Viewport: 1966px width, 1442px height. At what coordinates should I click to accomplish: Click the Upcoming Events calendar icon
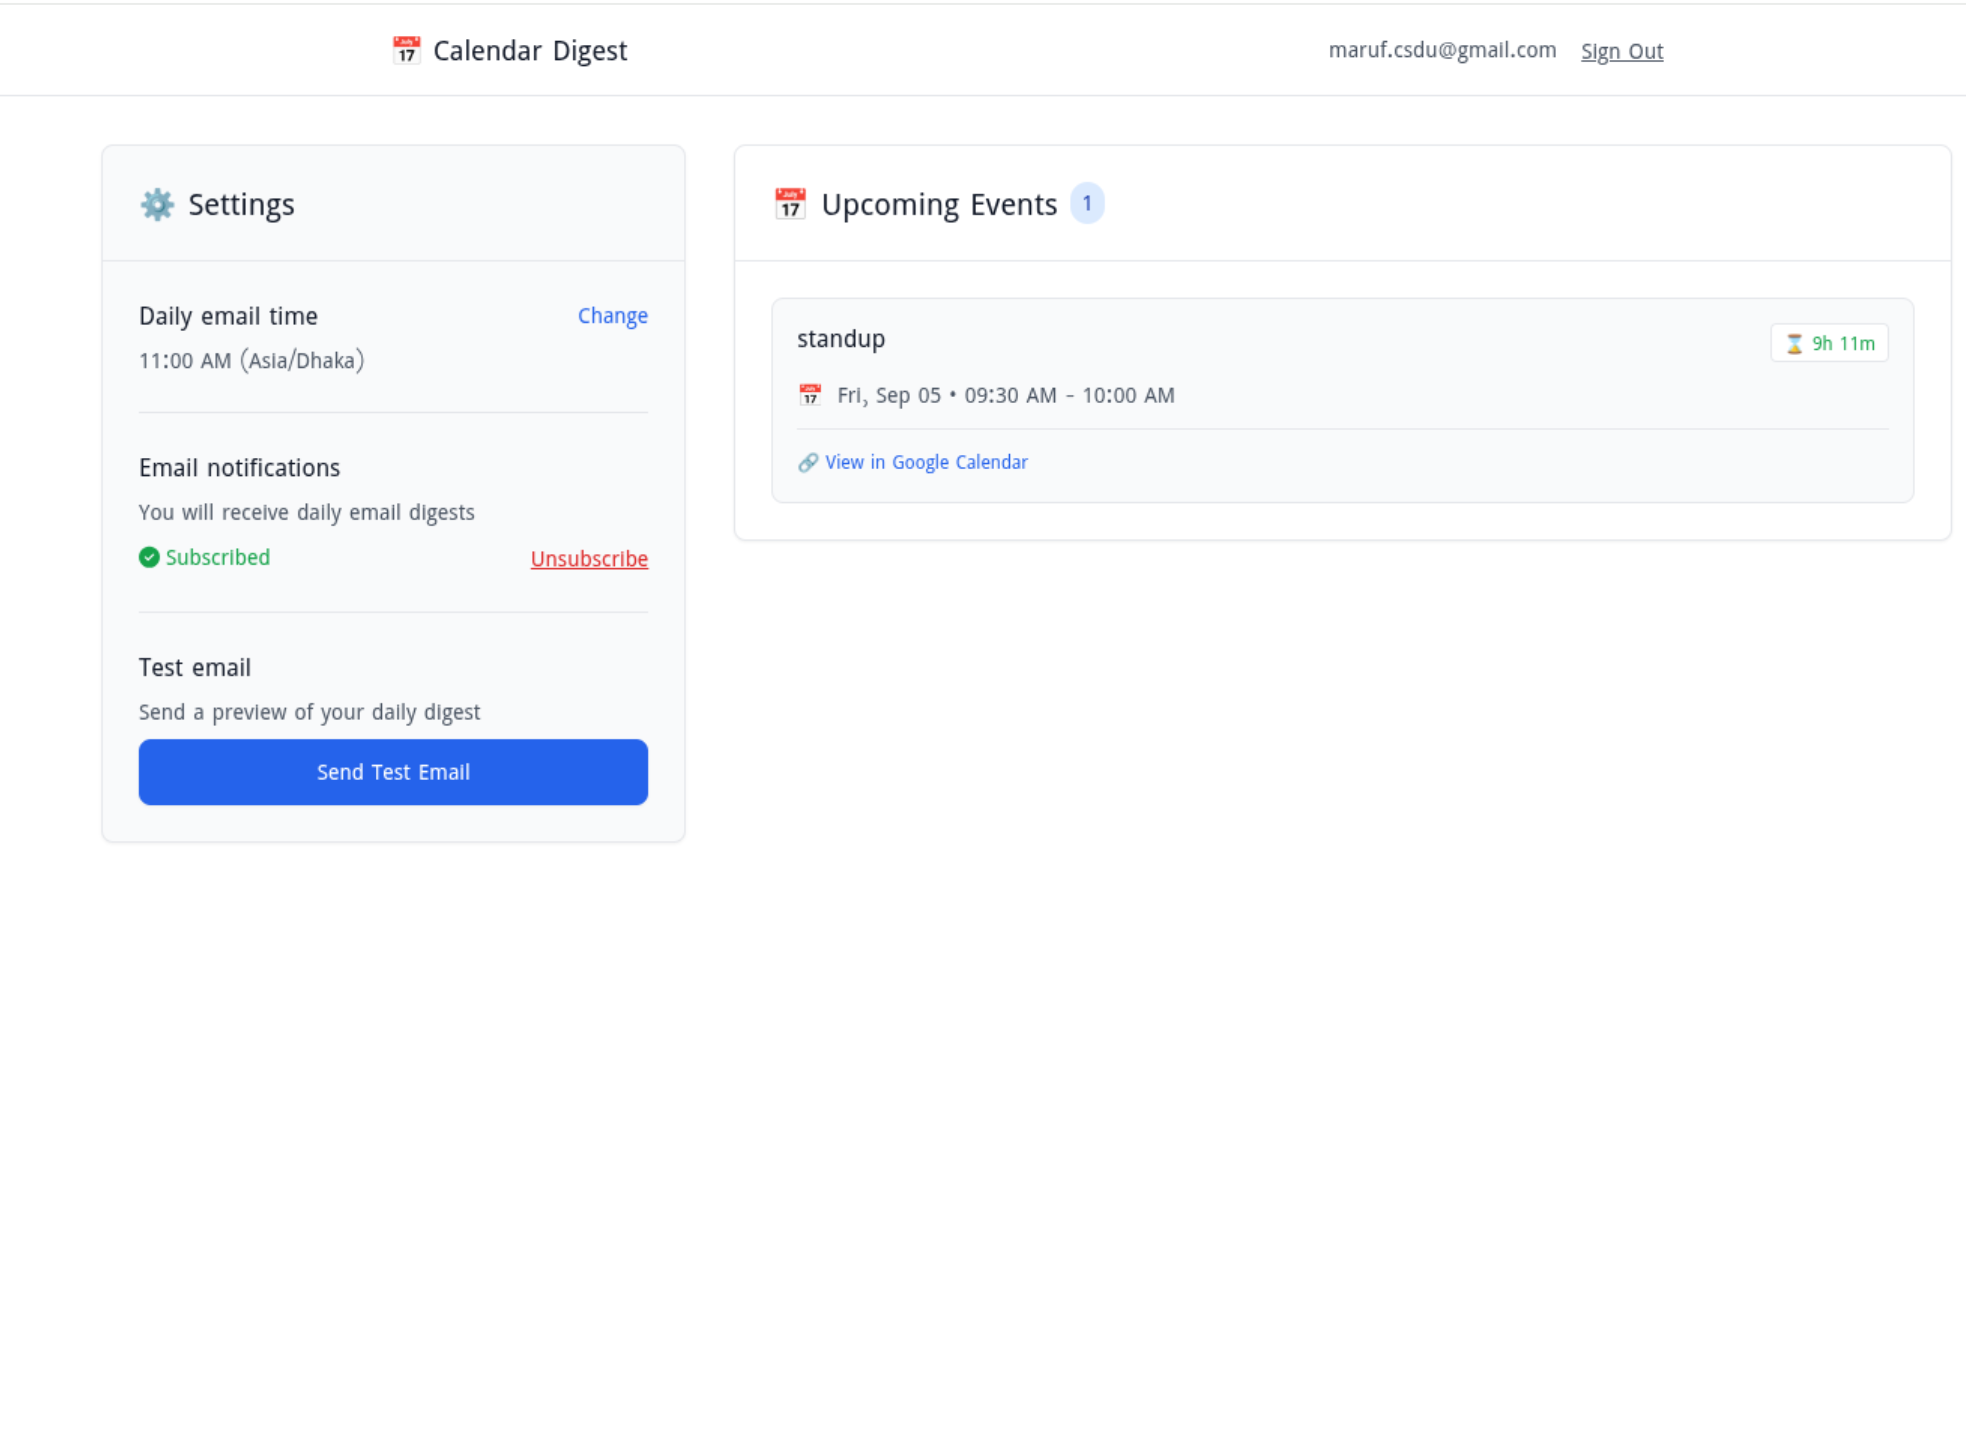pos(790,204)
